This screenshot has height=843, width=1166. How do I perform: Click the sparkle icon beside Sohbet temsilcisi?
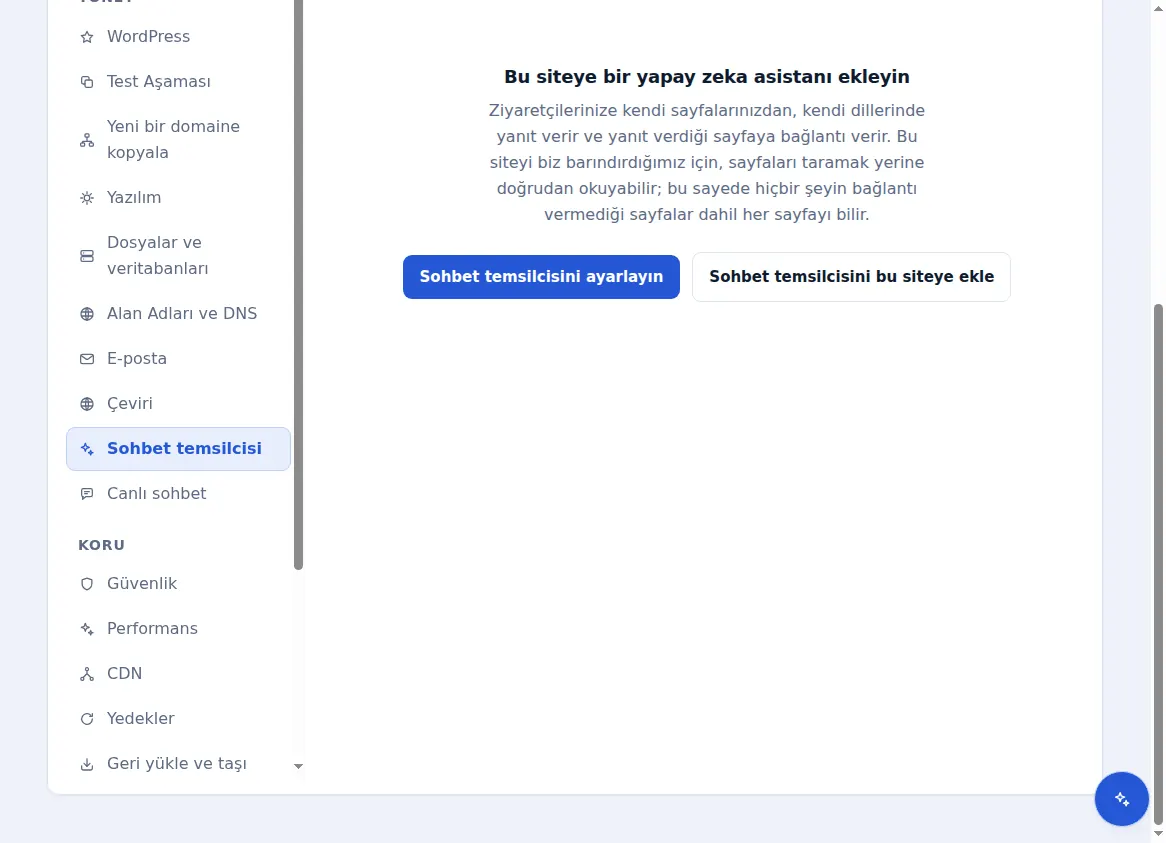tap(87, 449)
